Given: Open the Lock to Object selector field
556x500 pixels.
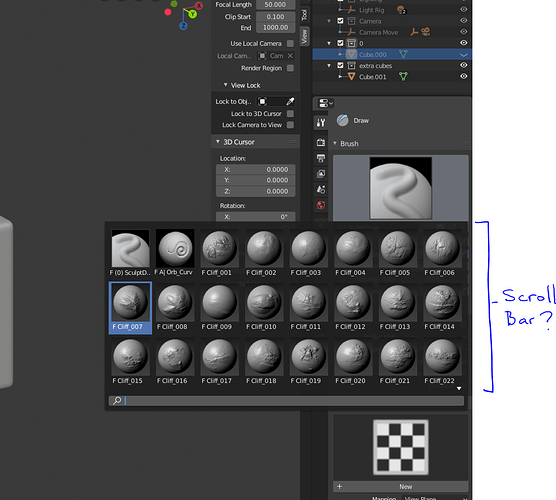Looking at the screenshot, I should pos(276,102).
